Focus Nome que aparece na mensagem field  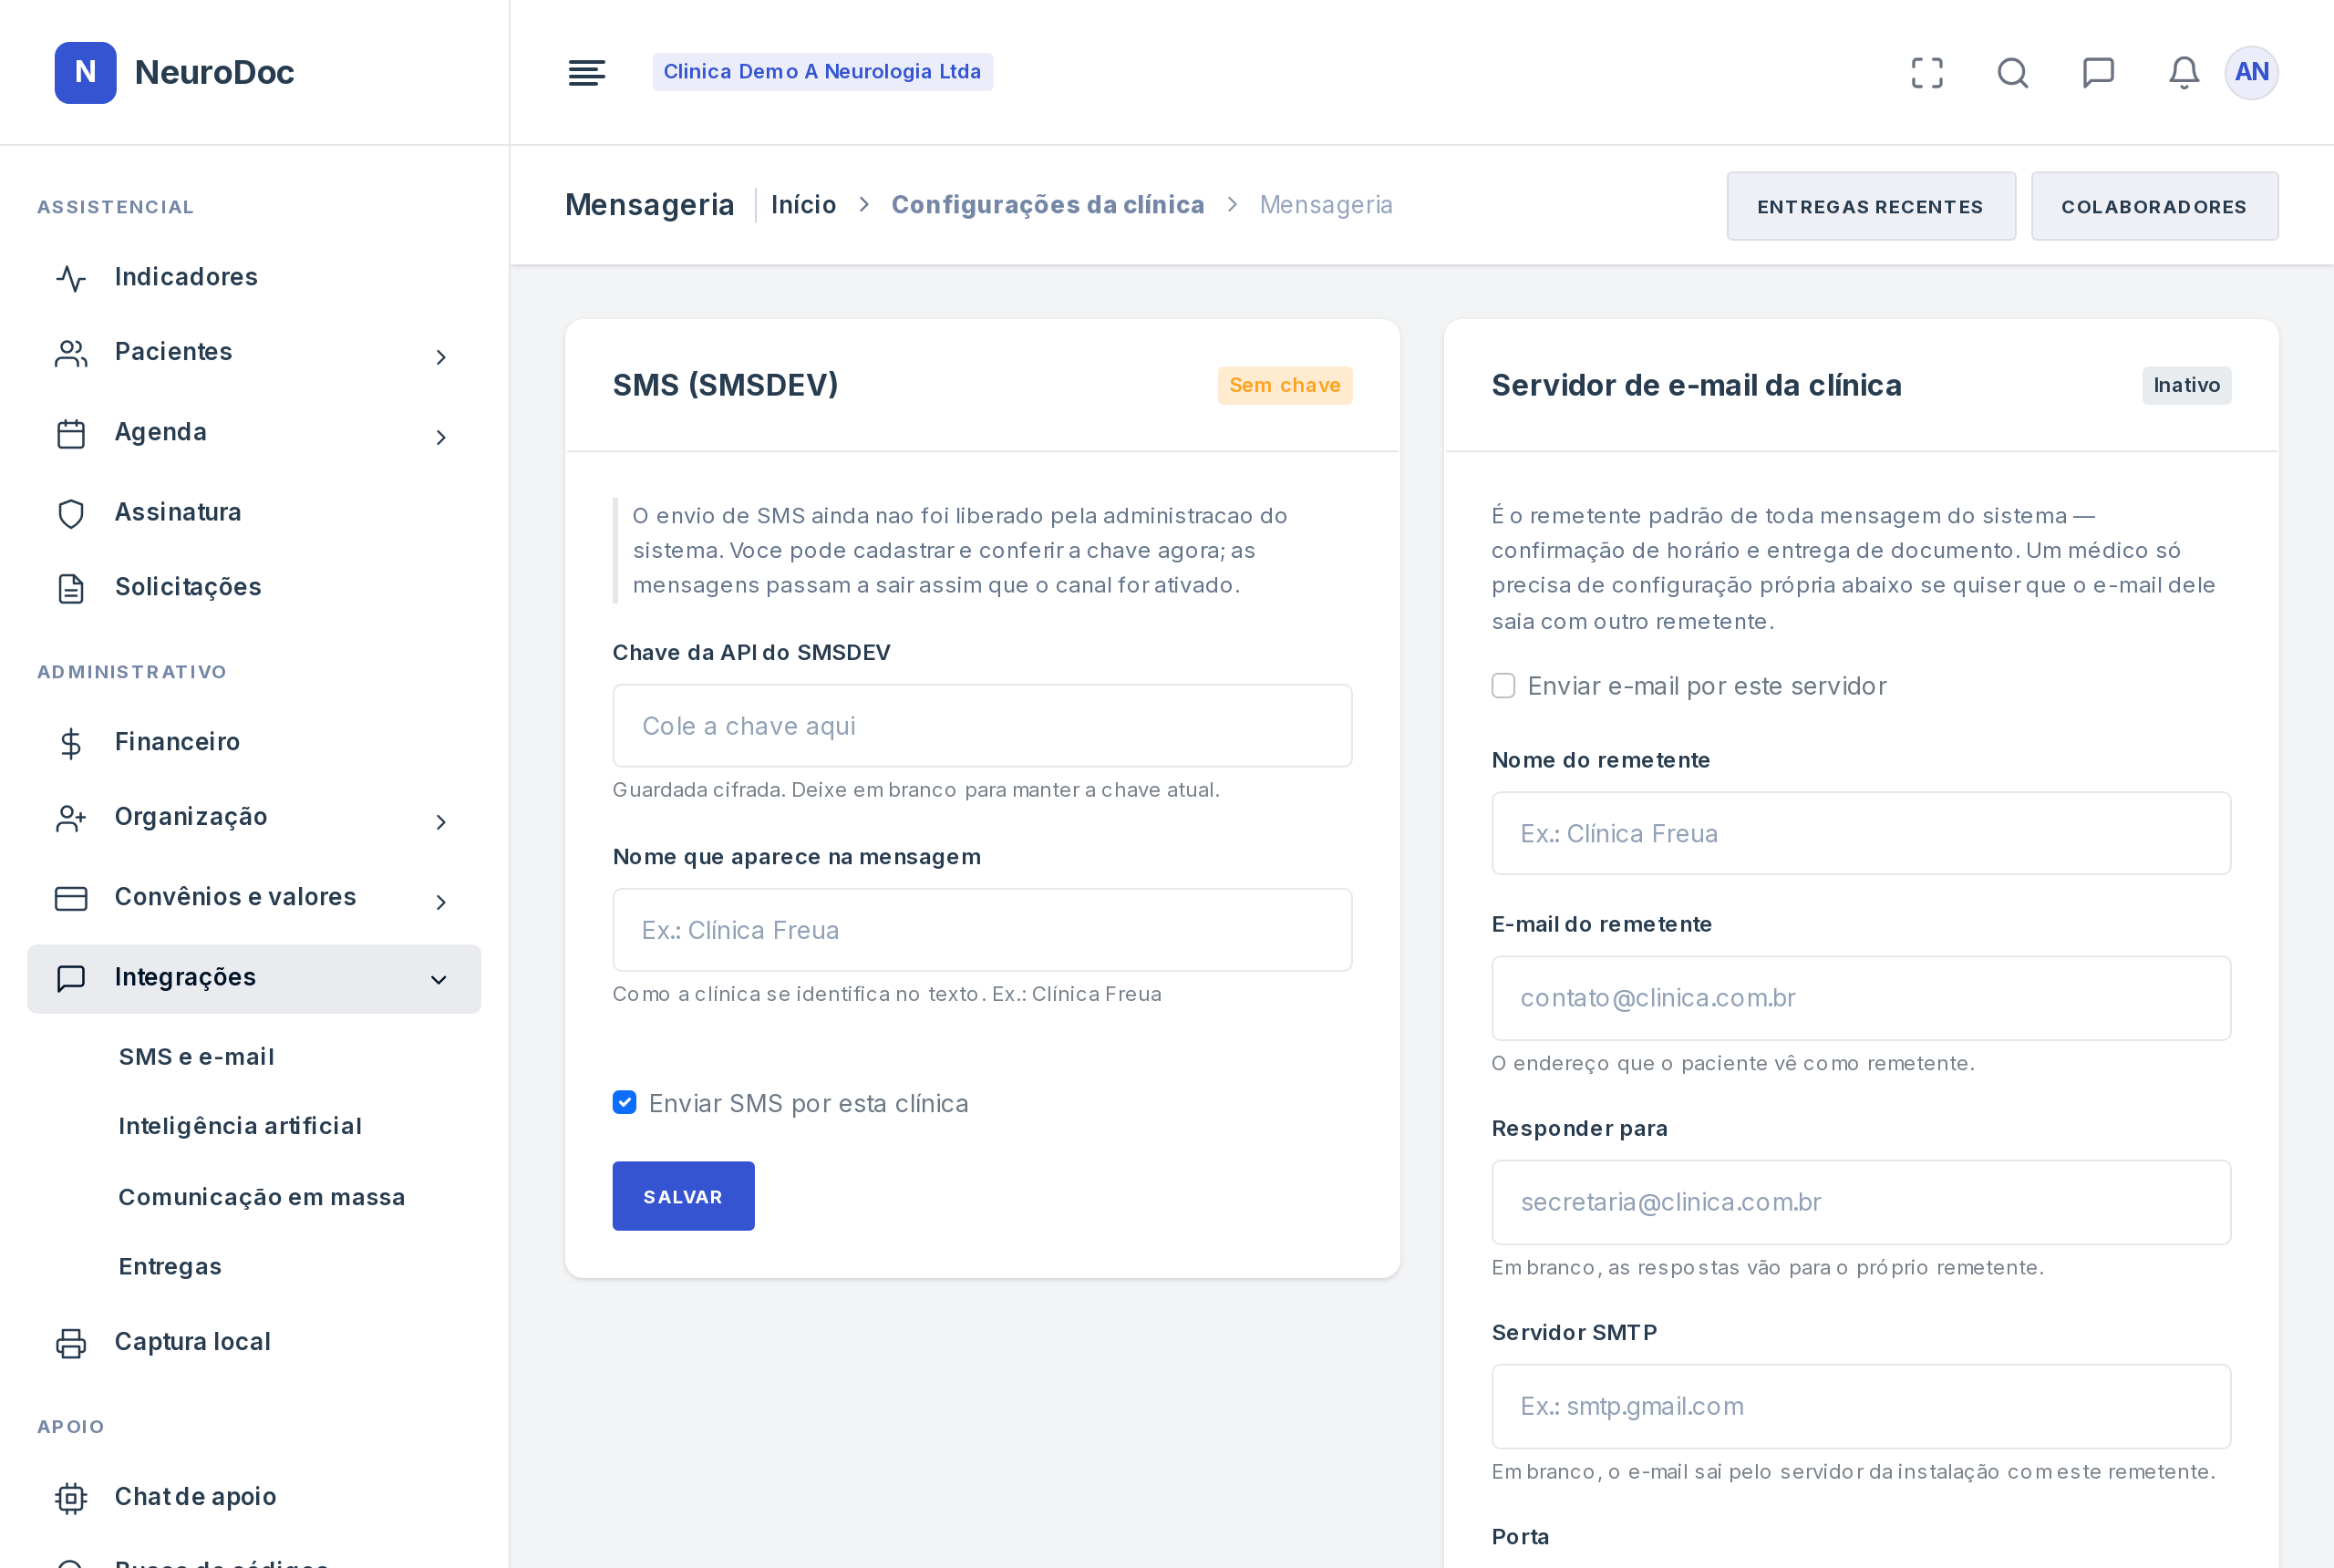[982, 930]
